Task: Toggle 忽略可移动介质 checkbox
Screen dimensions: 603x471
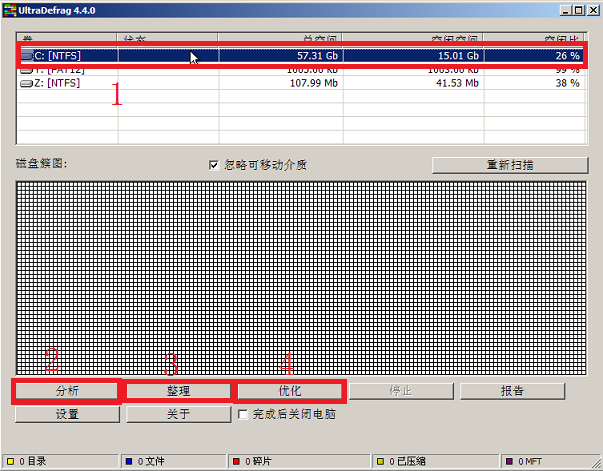Action: (214, 165)
